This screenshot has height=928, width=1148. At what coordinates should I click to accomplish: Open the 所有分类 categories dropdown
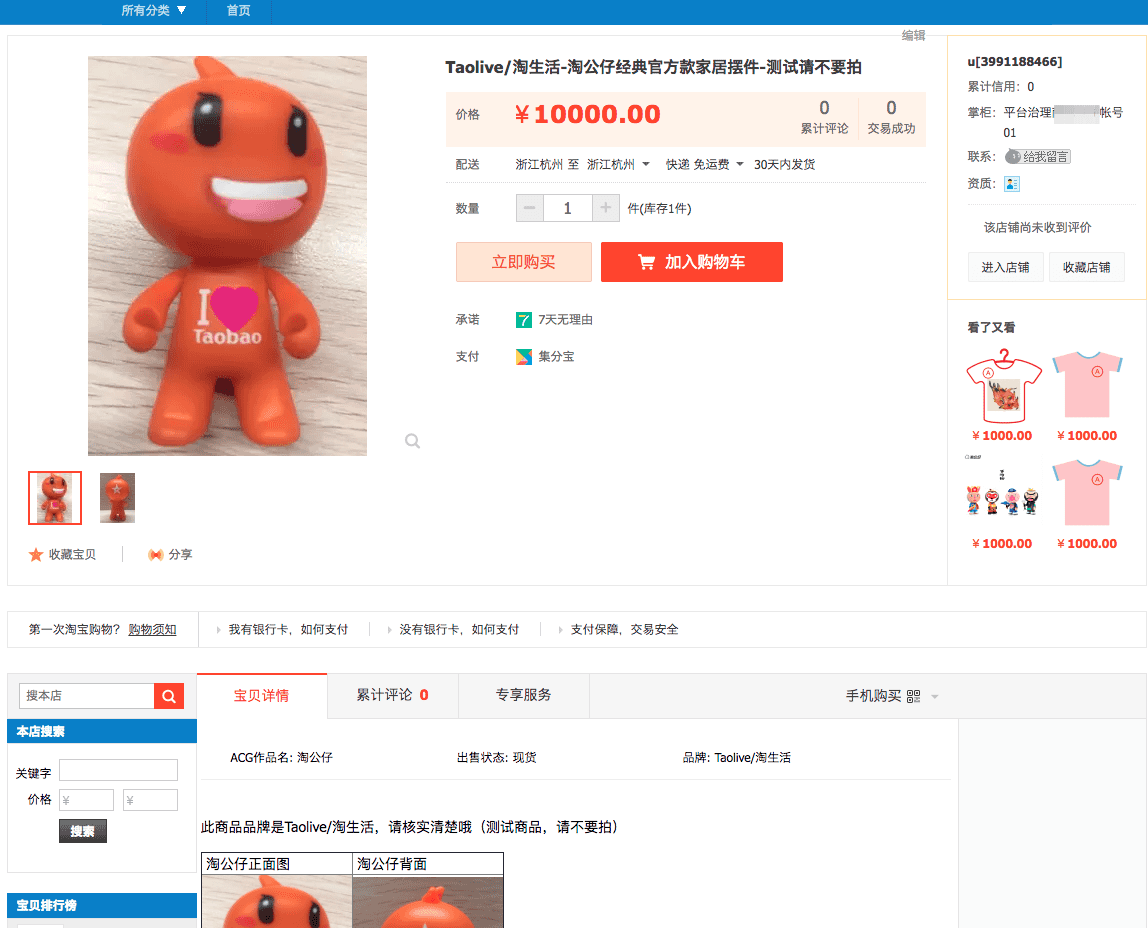[x=154, y=10]
